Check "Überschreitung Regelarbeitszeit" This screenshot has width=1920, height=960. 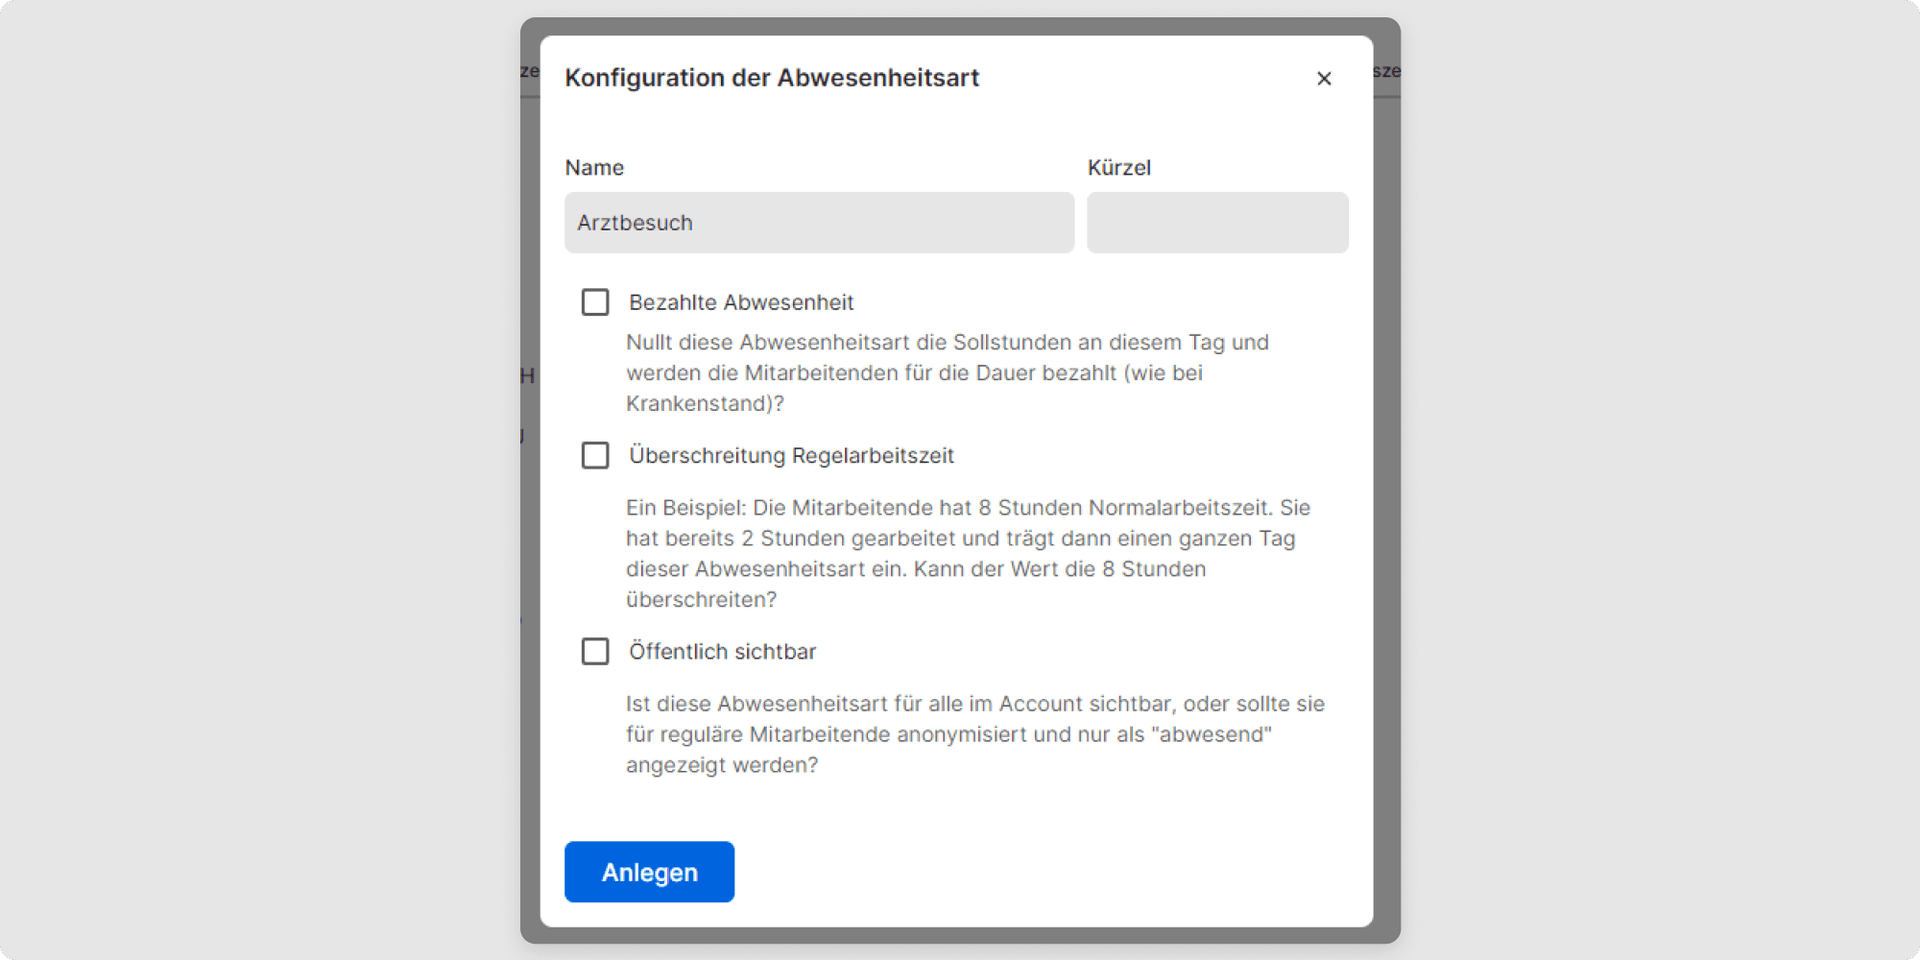tap(595, 455)
